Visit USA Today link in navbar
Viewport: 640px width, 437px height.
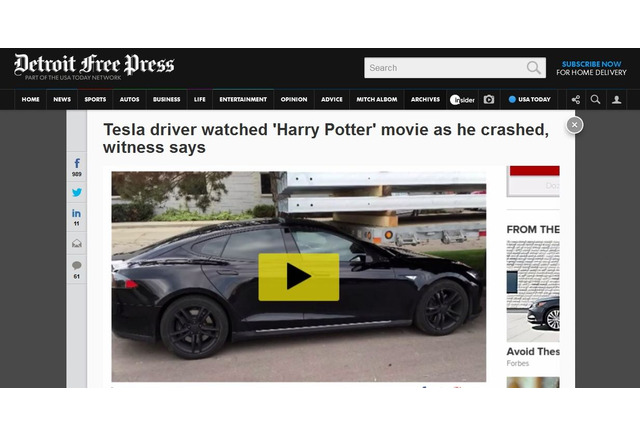[529, 100]
